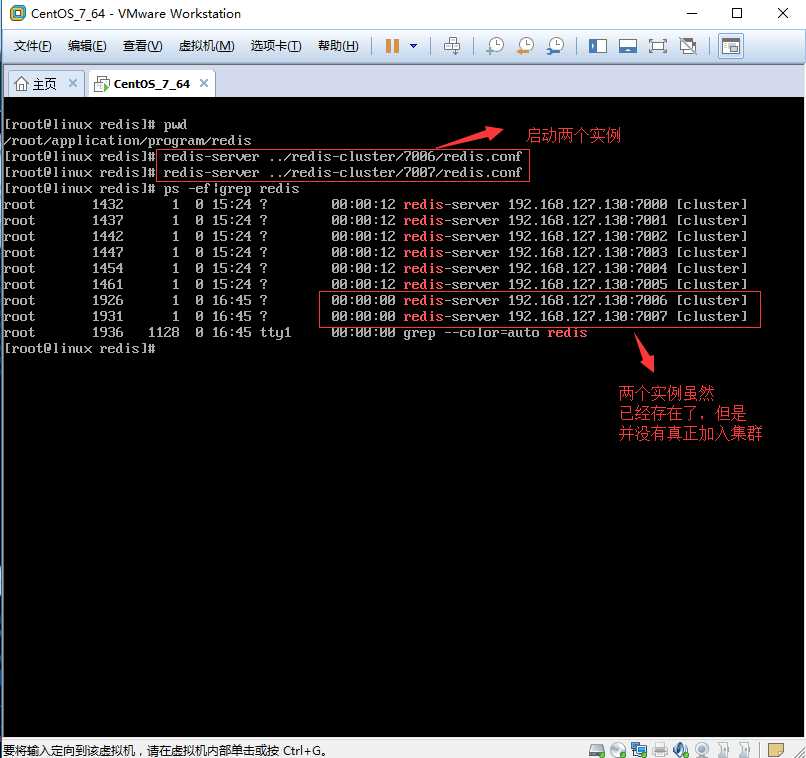
Task: Revert the VM to its previous snapshot
Action: click(525, 46)
